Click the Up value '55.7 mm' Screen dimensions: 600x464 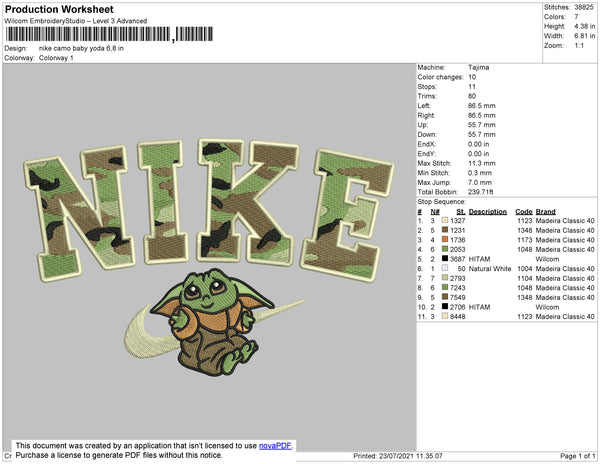481,125
